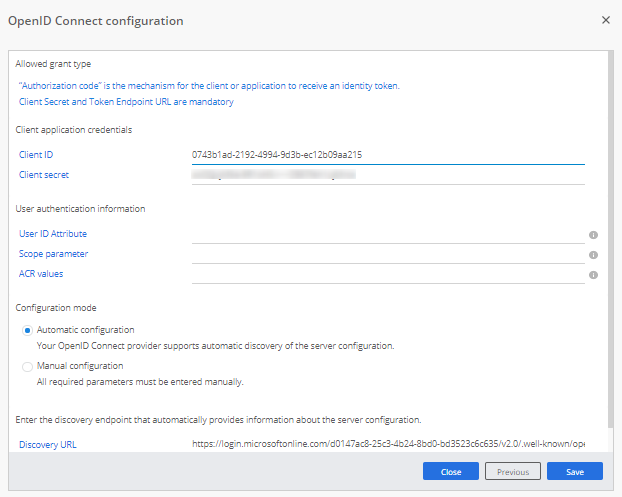
Task: Click the Discovery URL label
Action: point(47,443)
